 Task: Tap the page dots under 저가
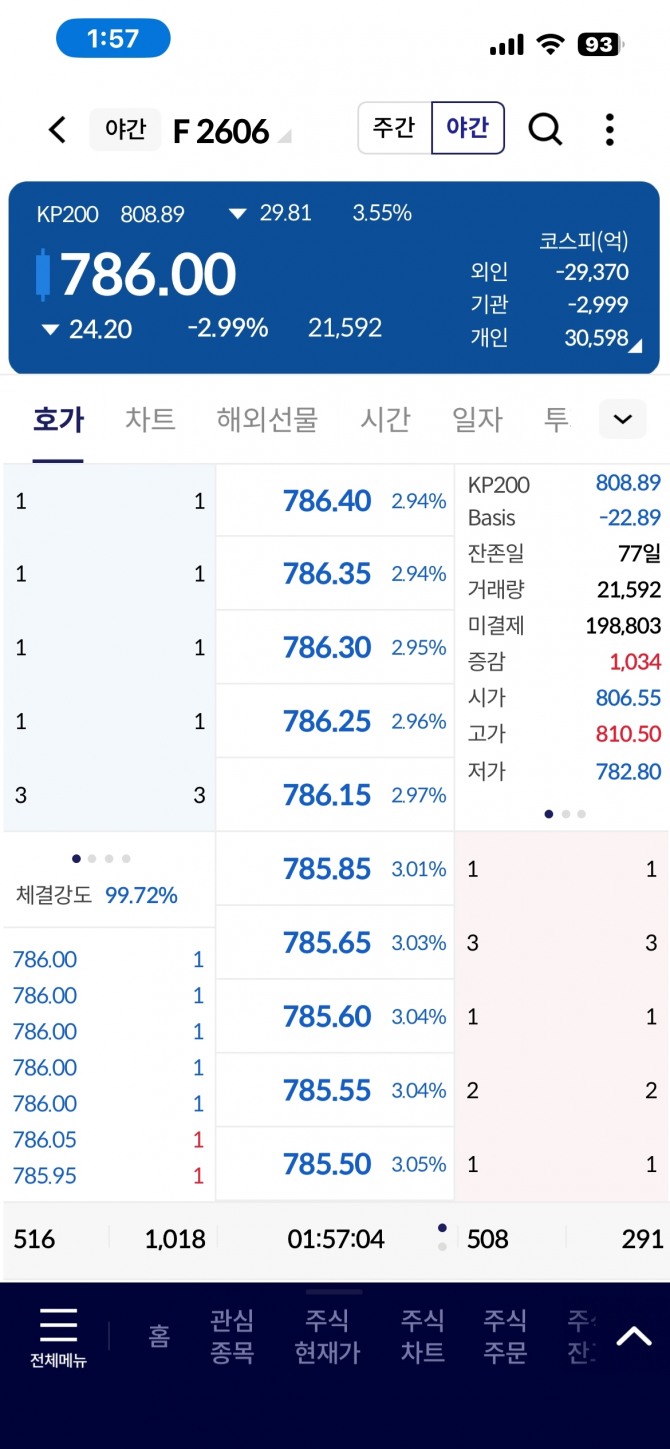coord(565,814)
